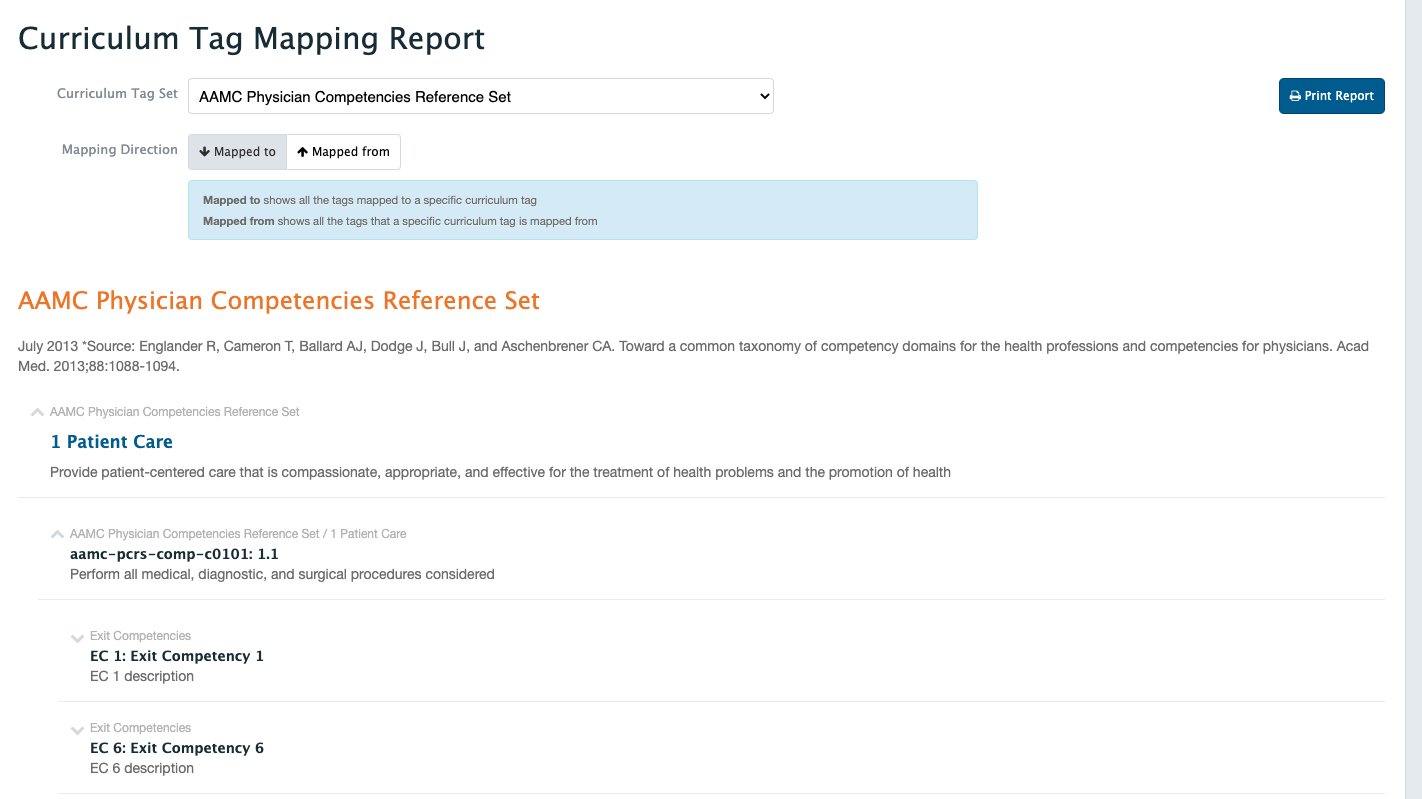Open the Curriculum Tag Set dropdown
This screenshot has width=1422, height=799.
(480, 96)
